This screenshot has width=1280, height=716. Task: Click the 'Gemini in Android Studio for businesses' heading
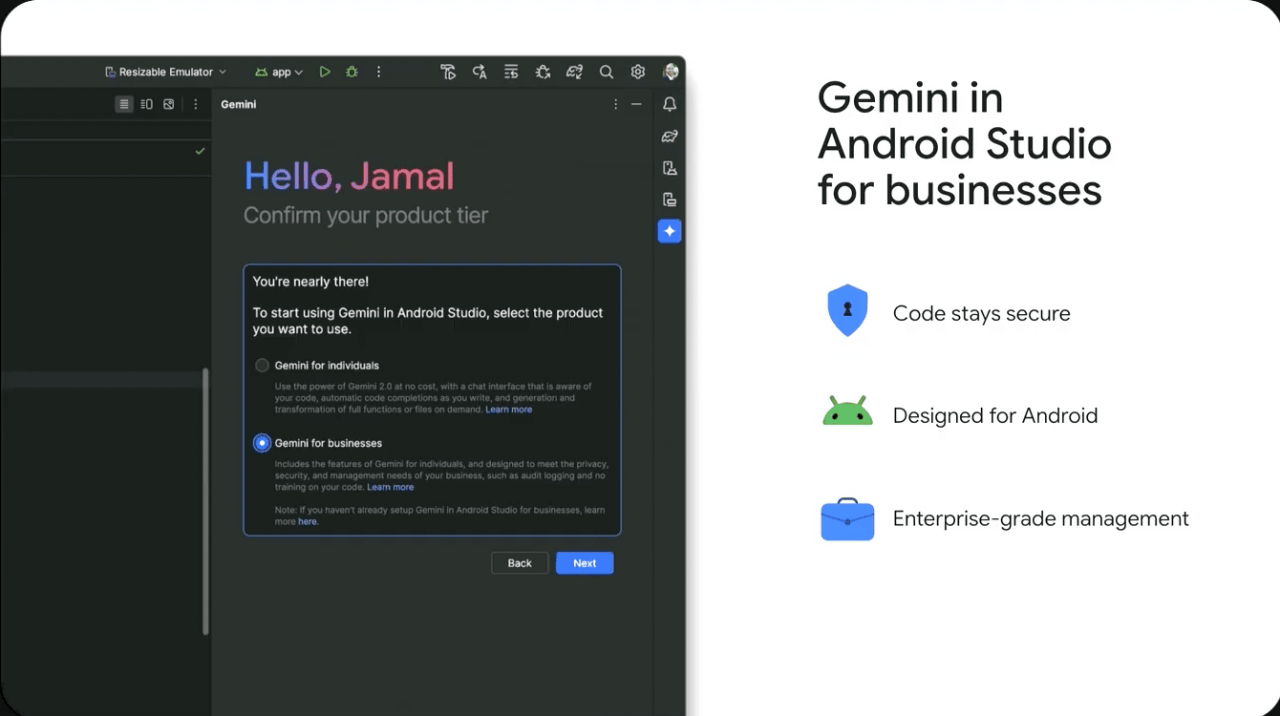965,144
